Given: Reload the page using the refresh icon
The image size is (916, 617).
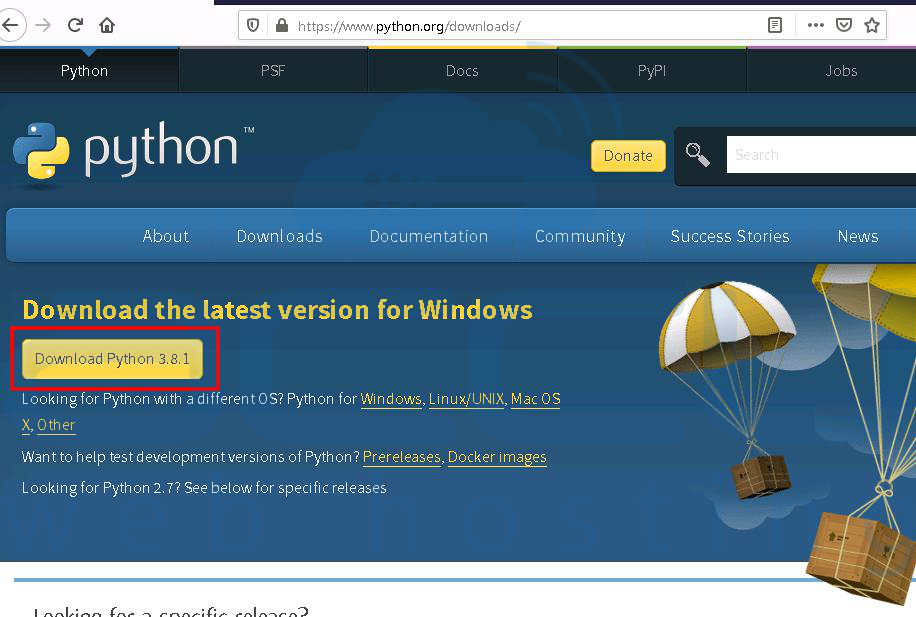Looking at the screenshot, I should point(75,25).
